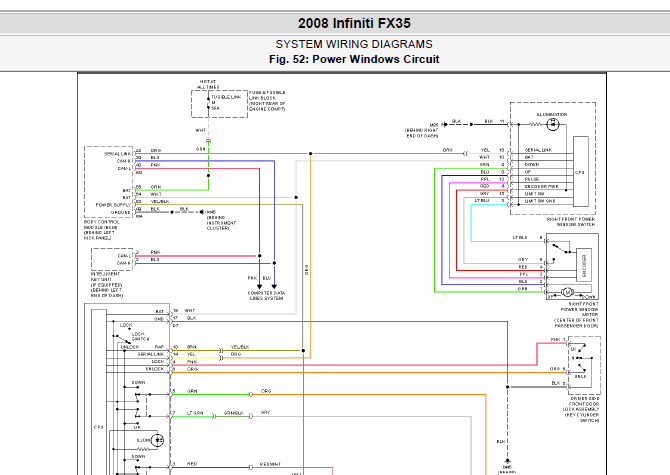Image resolution: width=670 pixels, height=475 pixels.
Task: Click the "RED/WHT" wire label
Action: pos(270,464)
